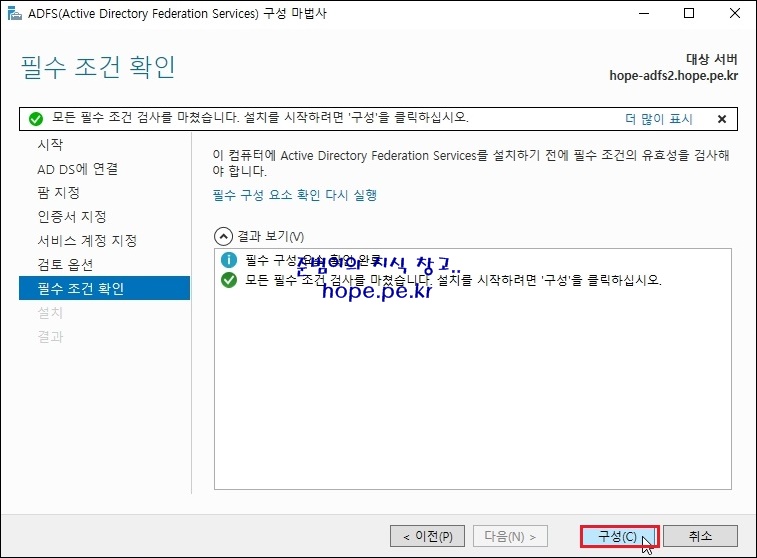Select the highlighted '필수 조건 확인' step
Image resolution: width=757 pixels, height=558 pixels.
104,288
